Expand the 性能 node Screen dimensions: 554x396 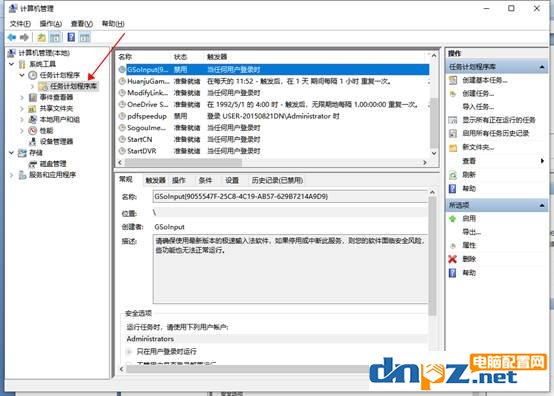click(x=22, y=131)
